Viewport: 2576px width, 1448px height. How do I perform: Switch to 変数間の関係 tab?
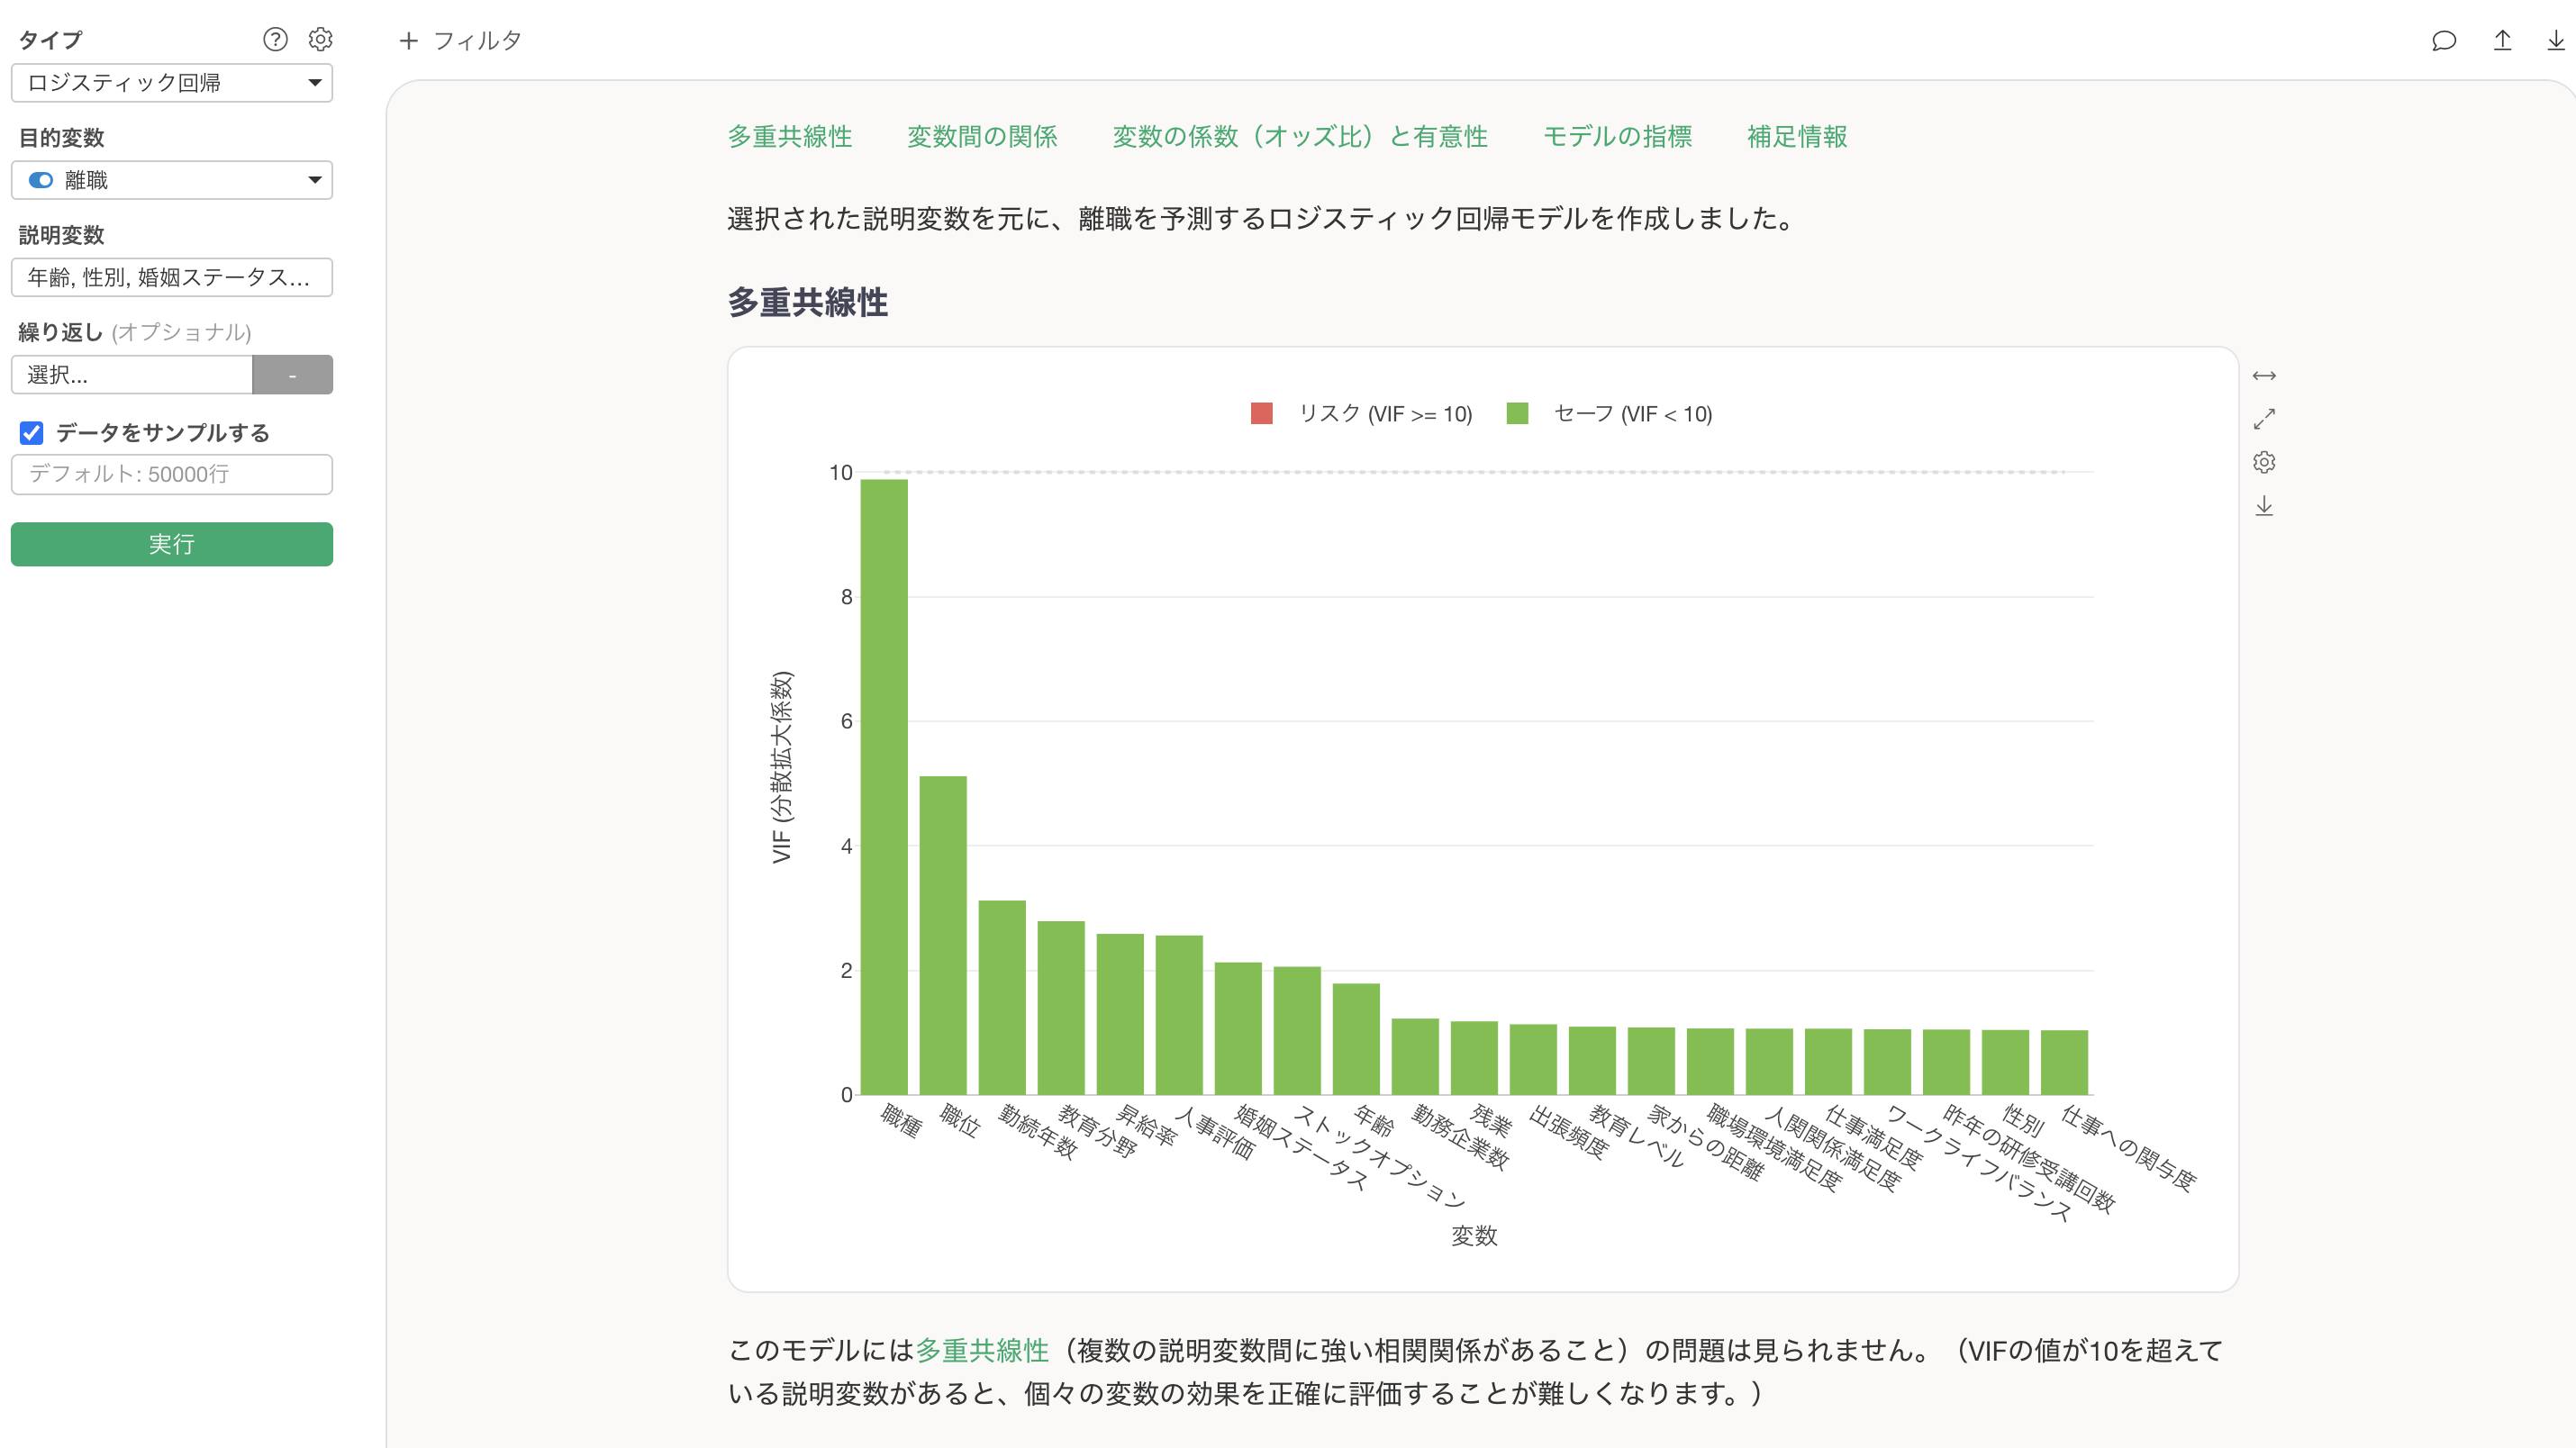(x=981, y=137)
